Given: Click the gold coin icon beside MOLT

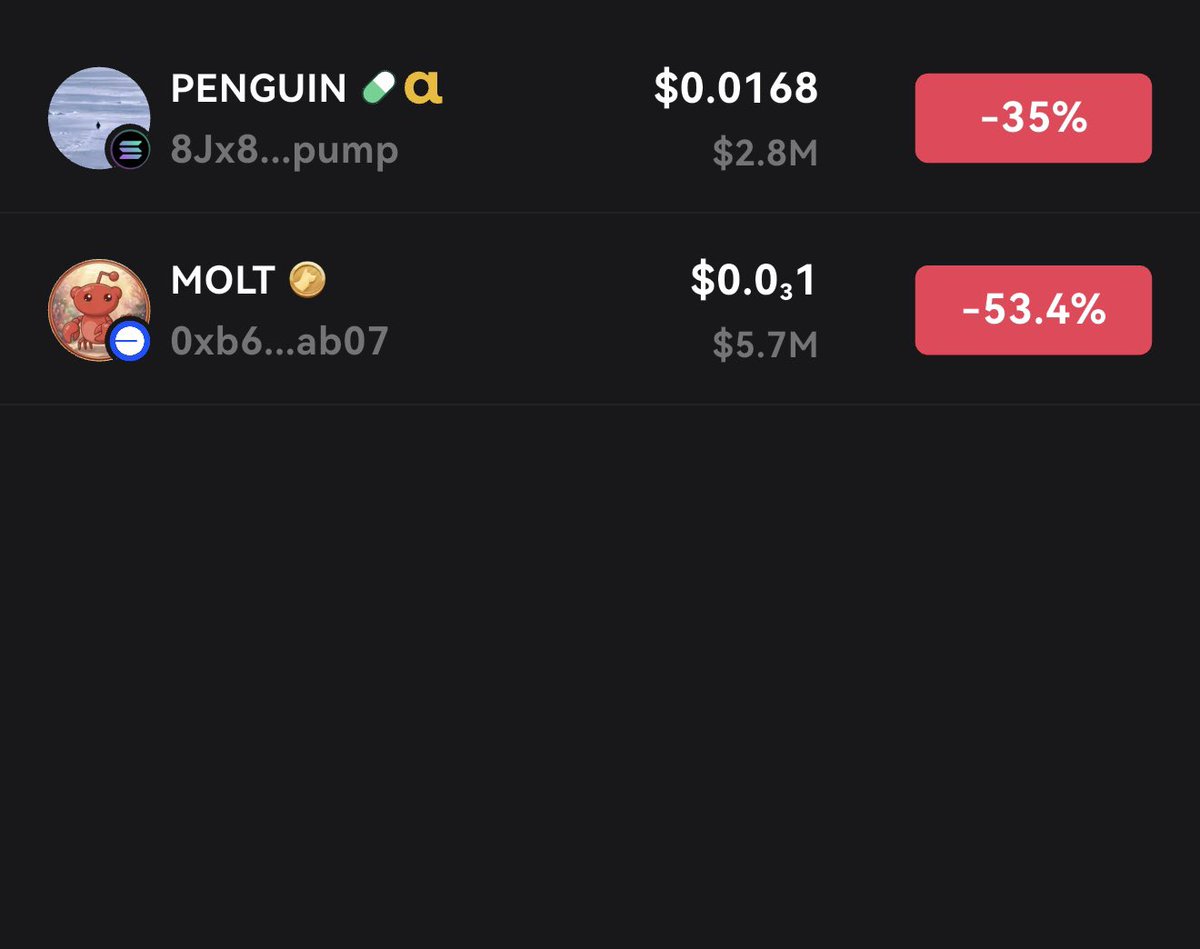Looking at the screenshot, I should click(307, 281).
